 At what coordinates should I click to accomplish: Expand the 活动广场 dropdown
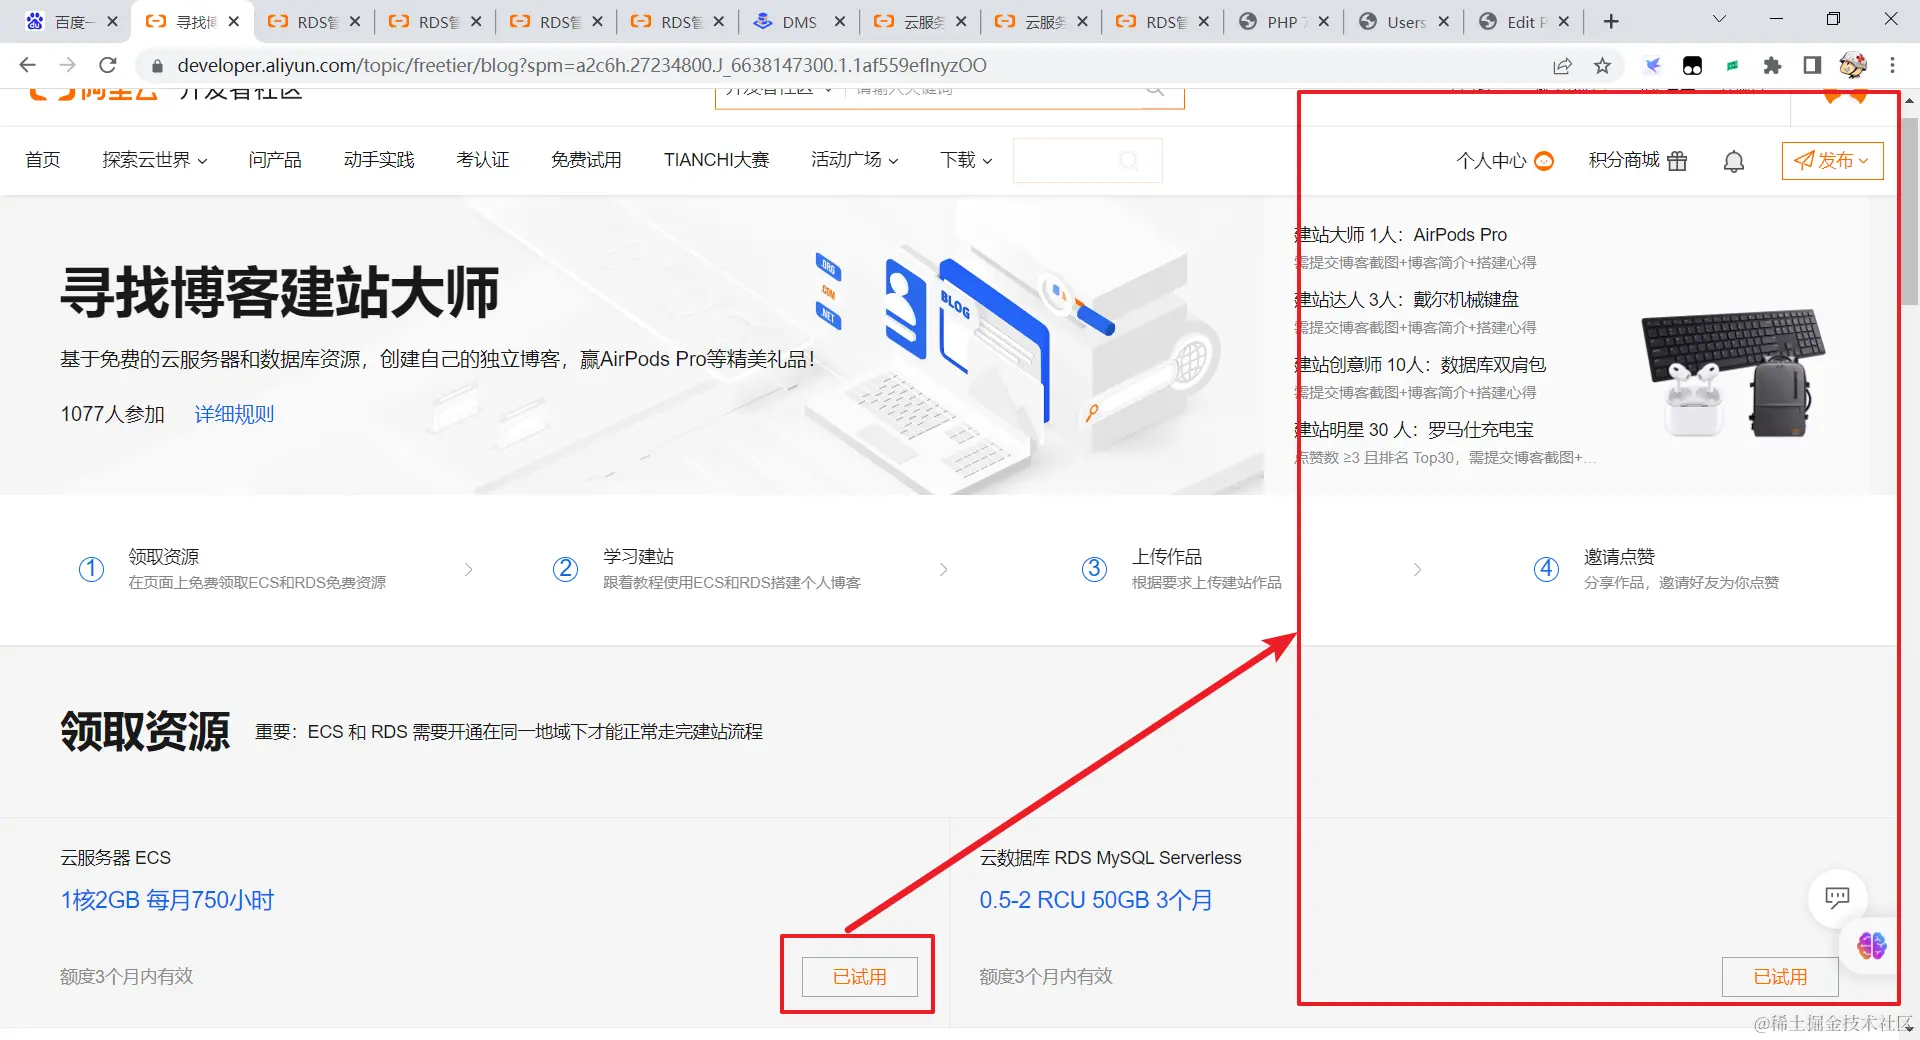point(855,160)
